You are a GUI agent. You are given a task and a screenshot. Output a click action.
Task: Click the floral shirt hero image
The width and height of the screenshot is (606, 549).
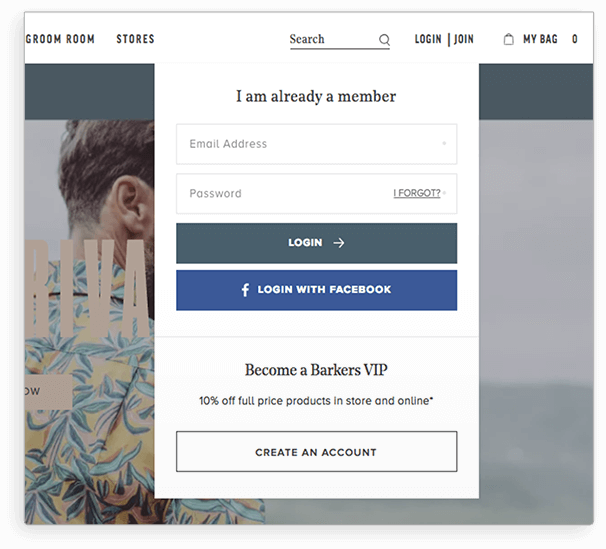tap(89, 321)
